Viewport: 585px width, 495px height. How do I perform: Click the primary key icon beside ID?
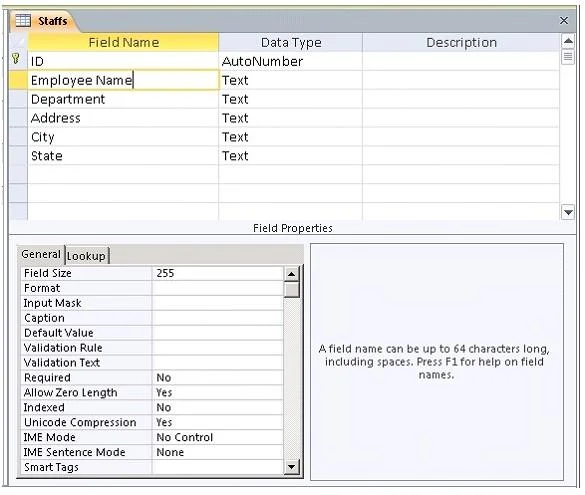(16, 59)
